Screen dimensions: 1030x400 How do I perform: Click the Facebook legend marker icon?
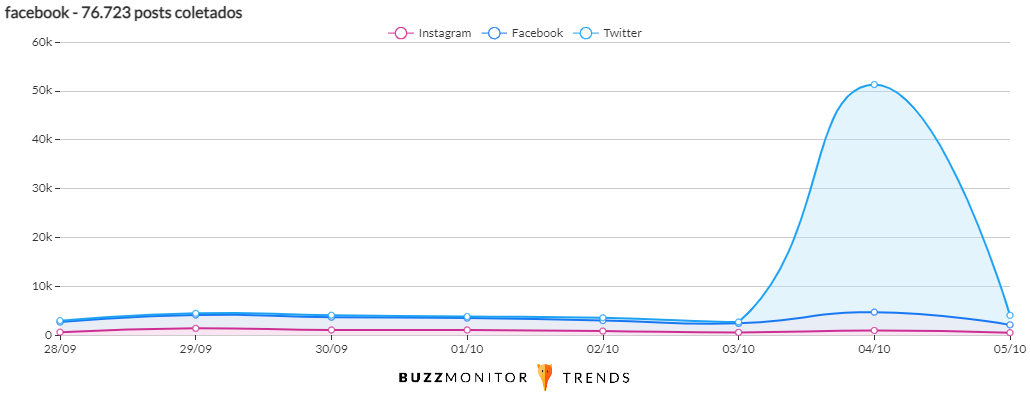(493, 33)
